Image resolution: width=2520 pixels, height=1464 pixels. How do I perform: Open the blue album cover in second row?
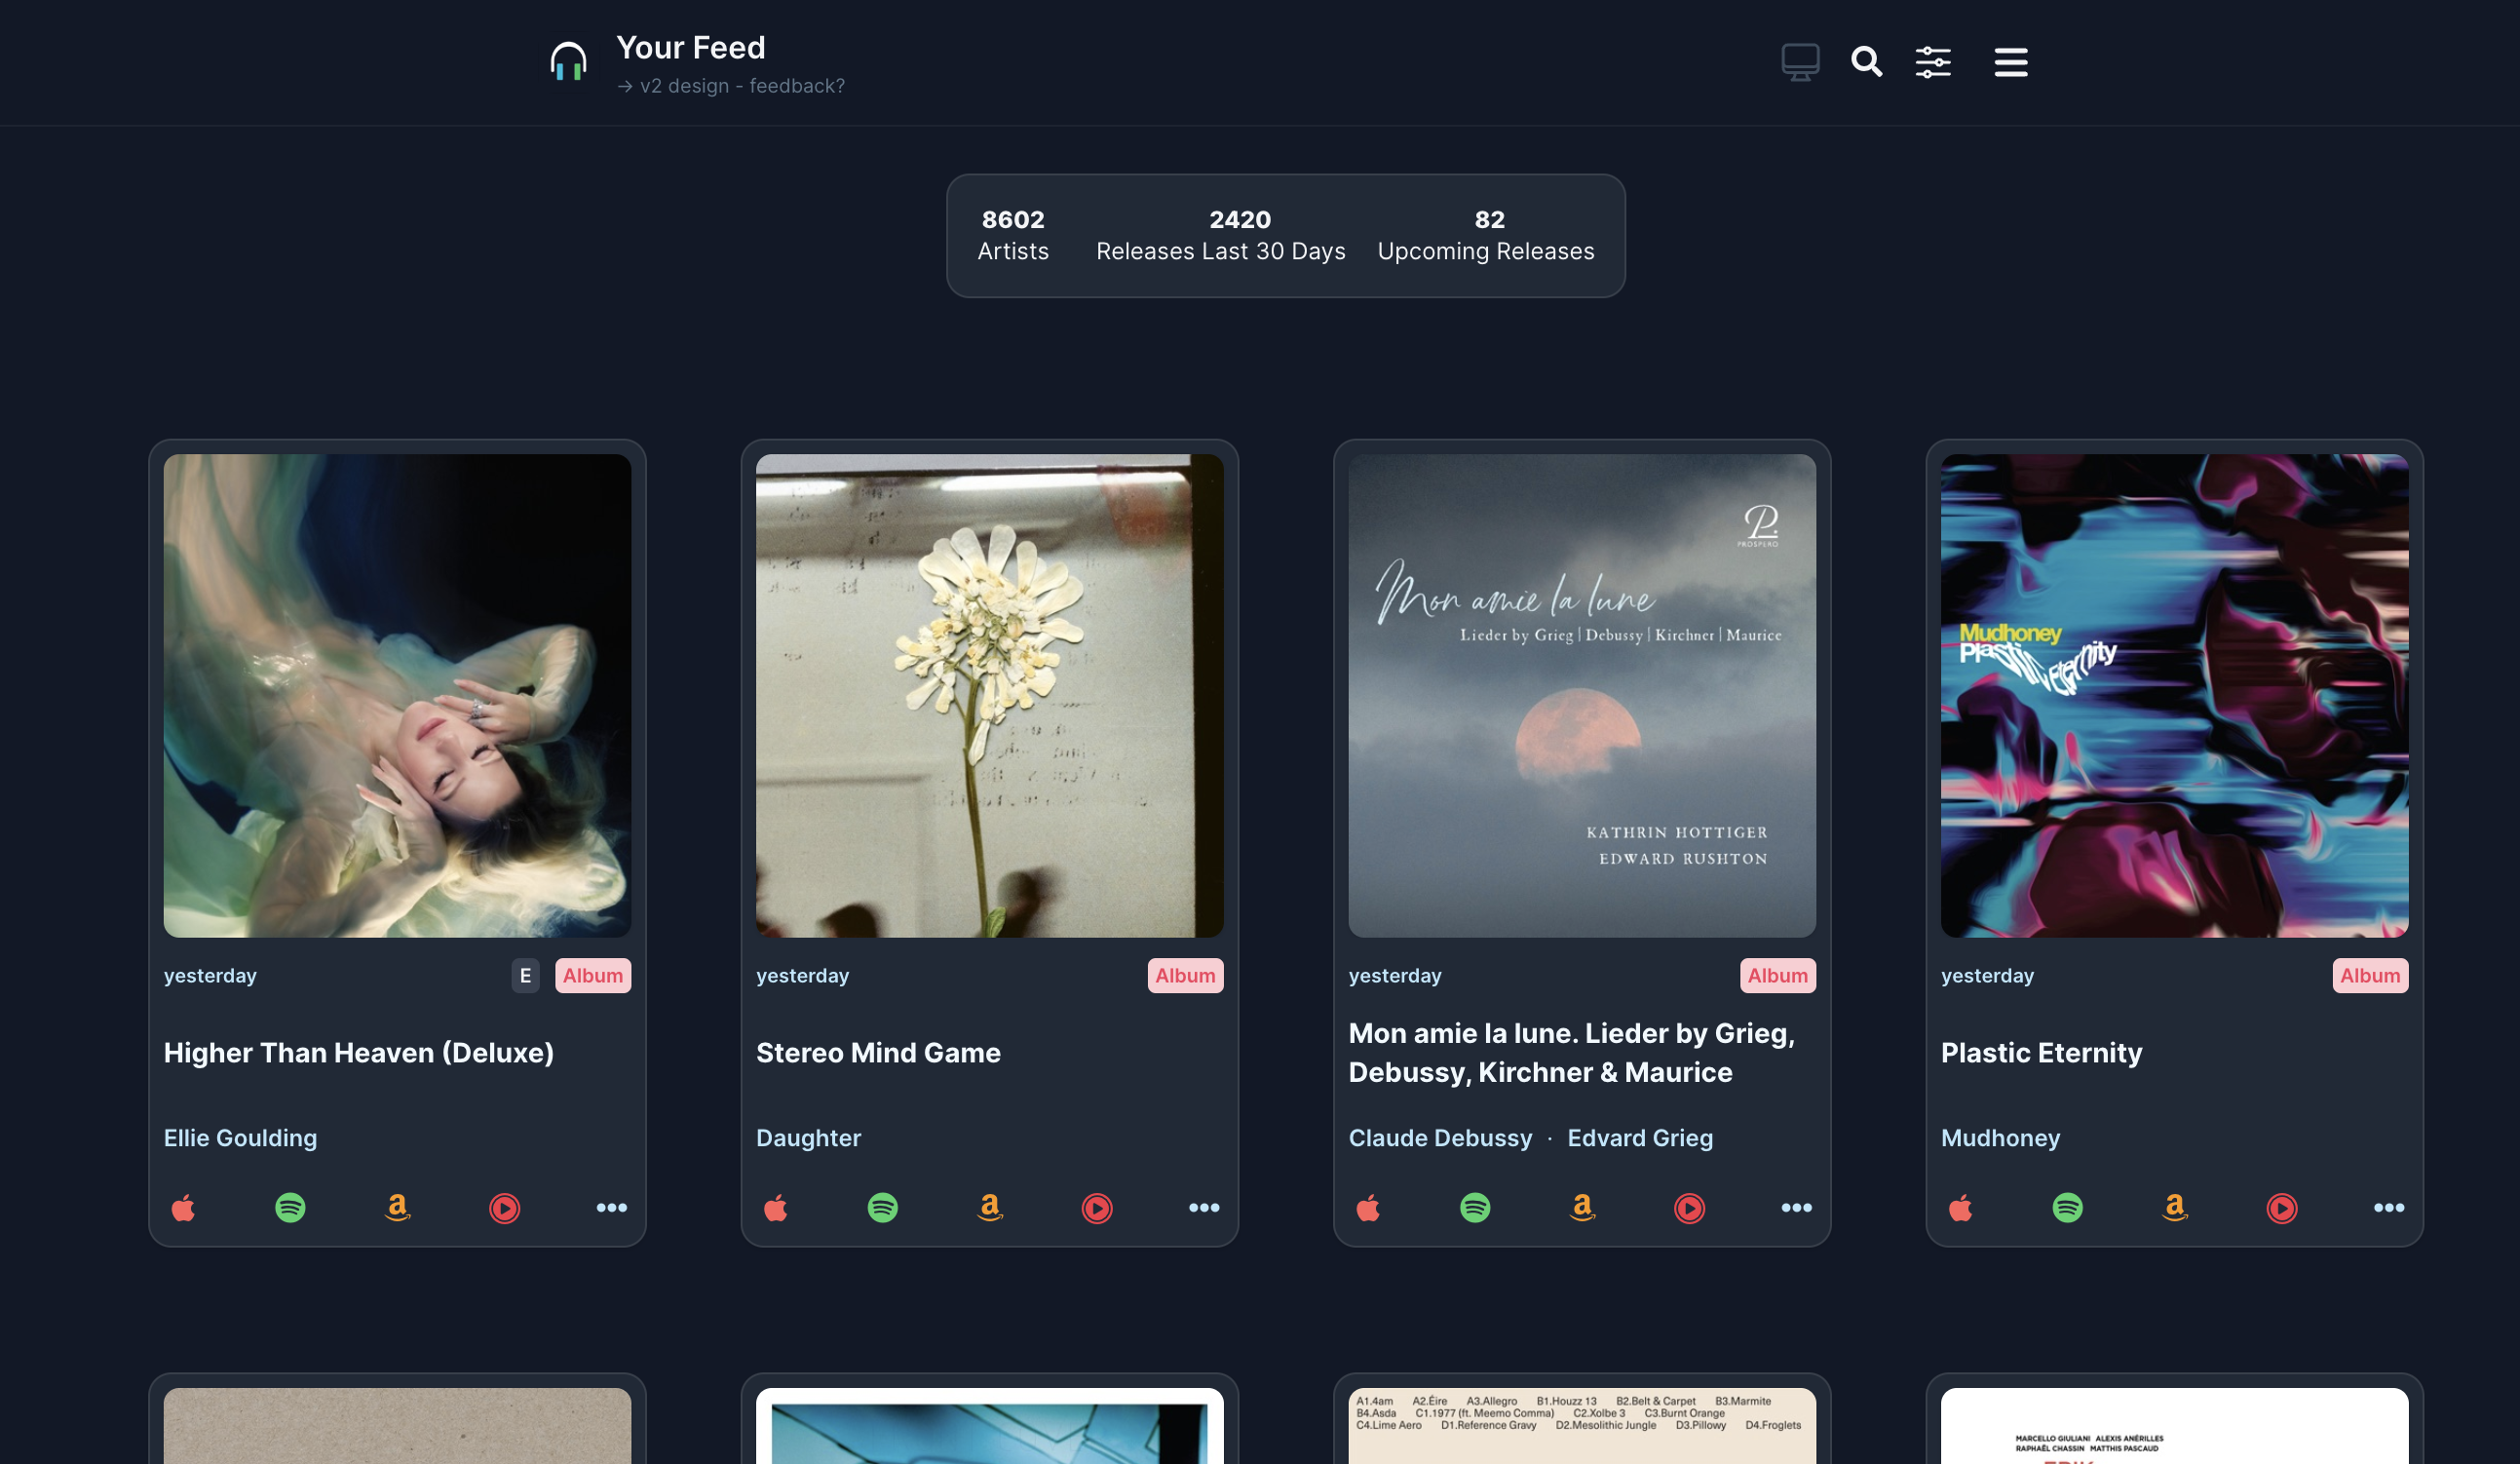point(989,1426)
